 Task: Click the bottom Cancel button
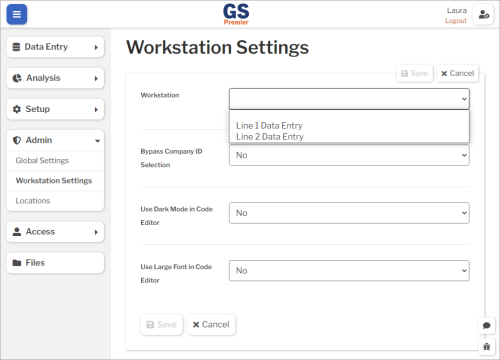pyautogui.click(x=211, y=325)
